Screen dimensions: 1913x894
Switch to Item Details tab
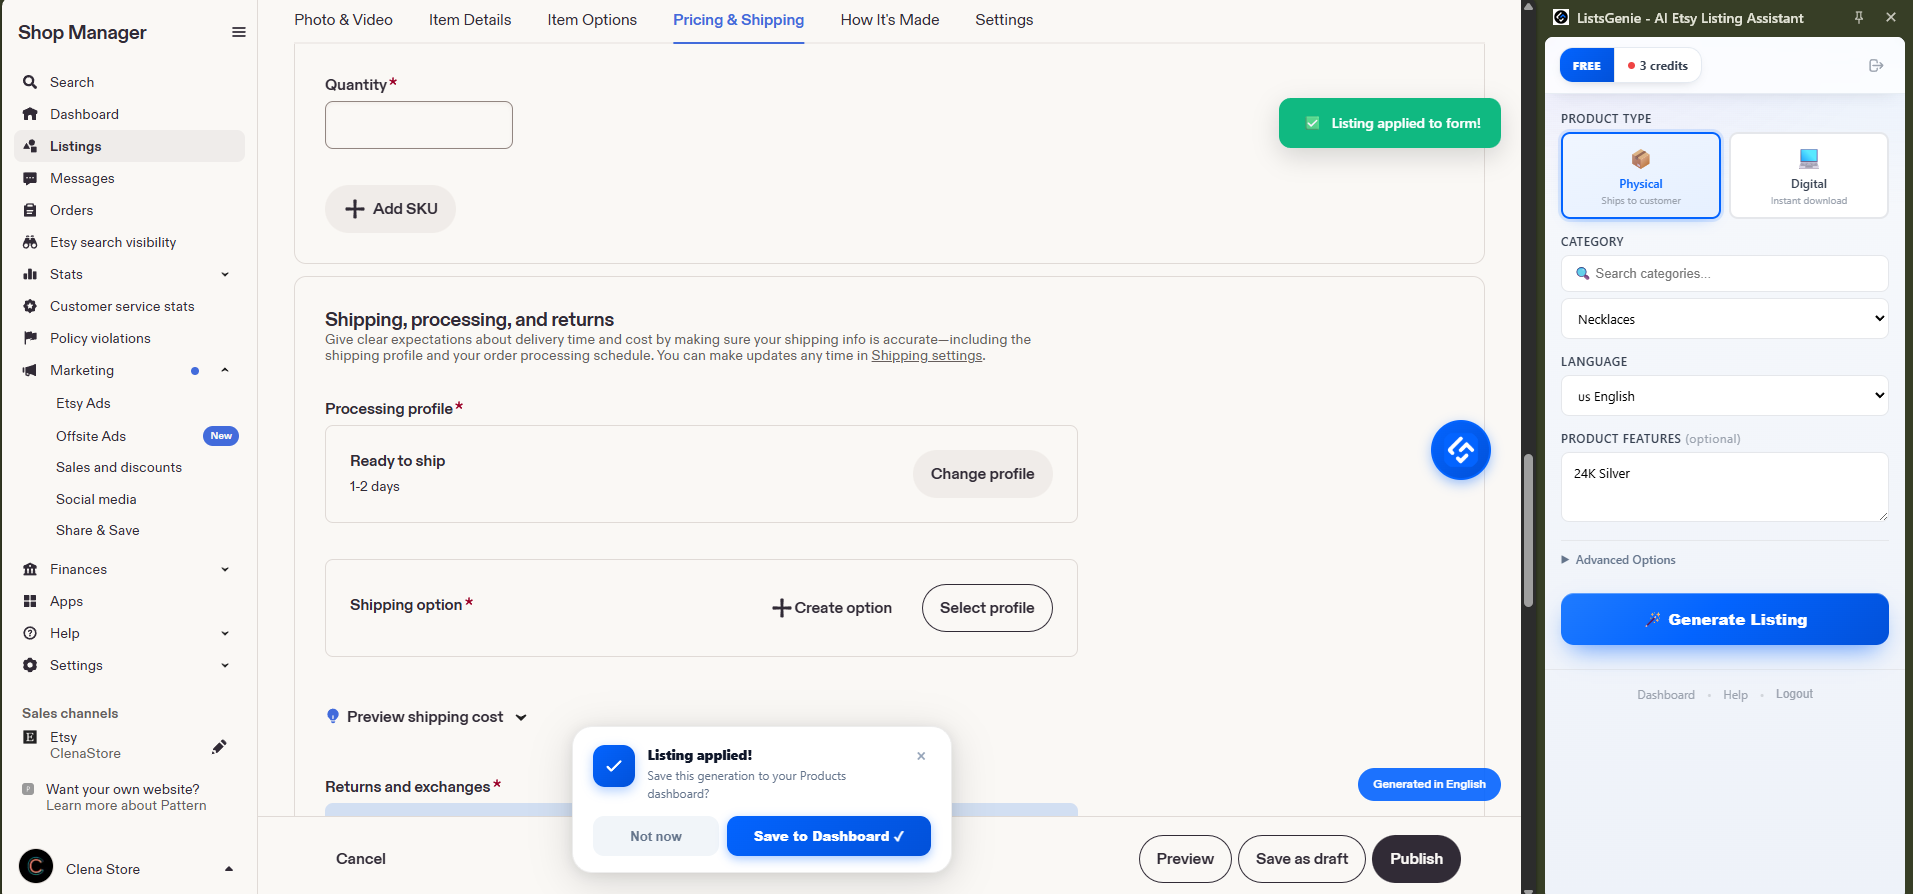470,20
